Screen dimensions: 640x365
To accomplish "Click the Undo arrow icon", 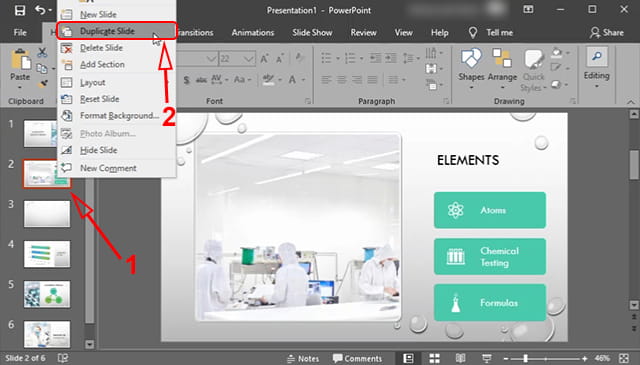I will point(40,10).
